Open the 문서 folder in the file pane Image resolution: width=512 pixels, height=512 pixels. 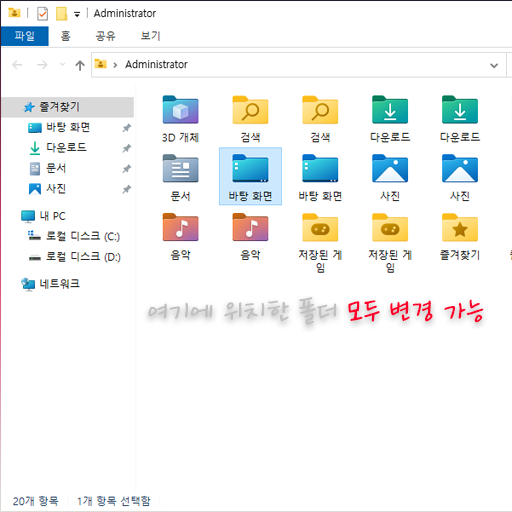point(180,178)
